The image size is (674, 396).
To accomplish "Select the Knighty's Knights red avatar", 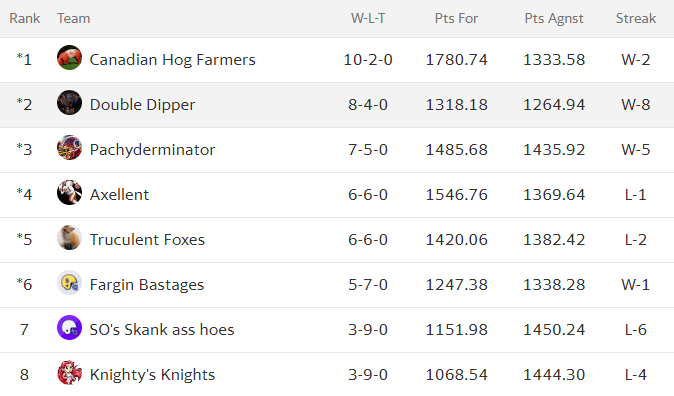I will (x=69, y=372).
